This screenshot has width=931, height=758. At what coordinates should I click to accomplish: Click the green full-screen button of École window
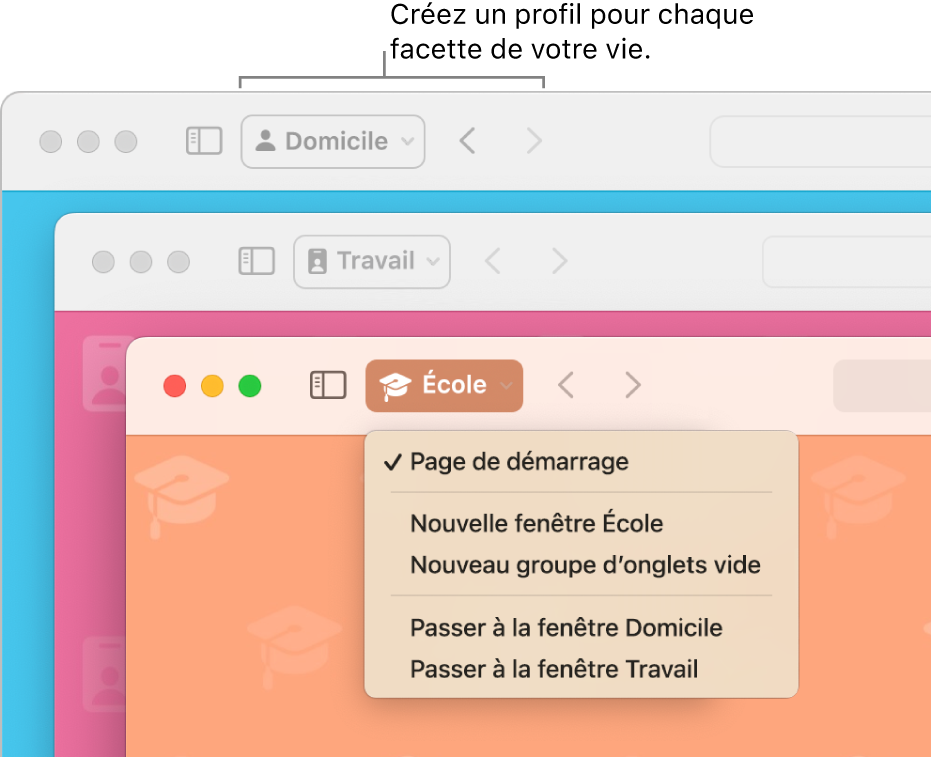tap(249, 385)
